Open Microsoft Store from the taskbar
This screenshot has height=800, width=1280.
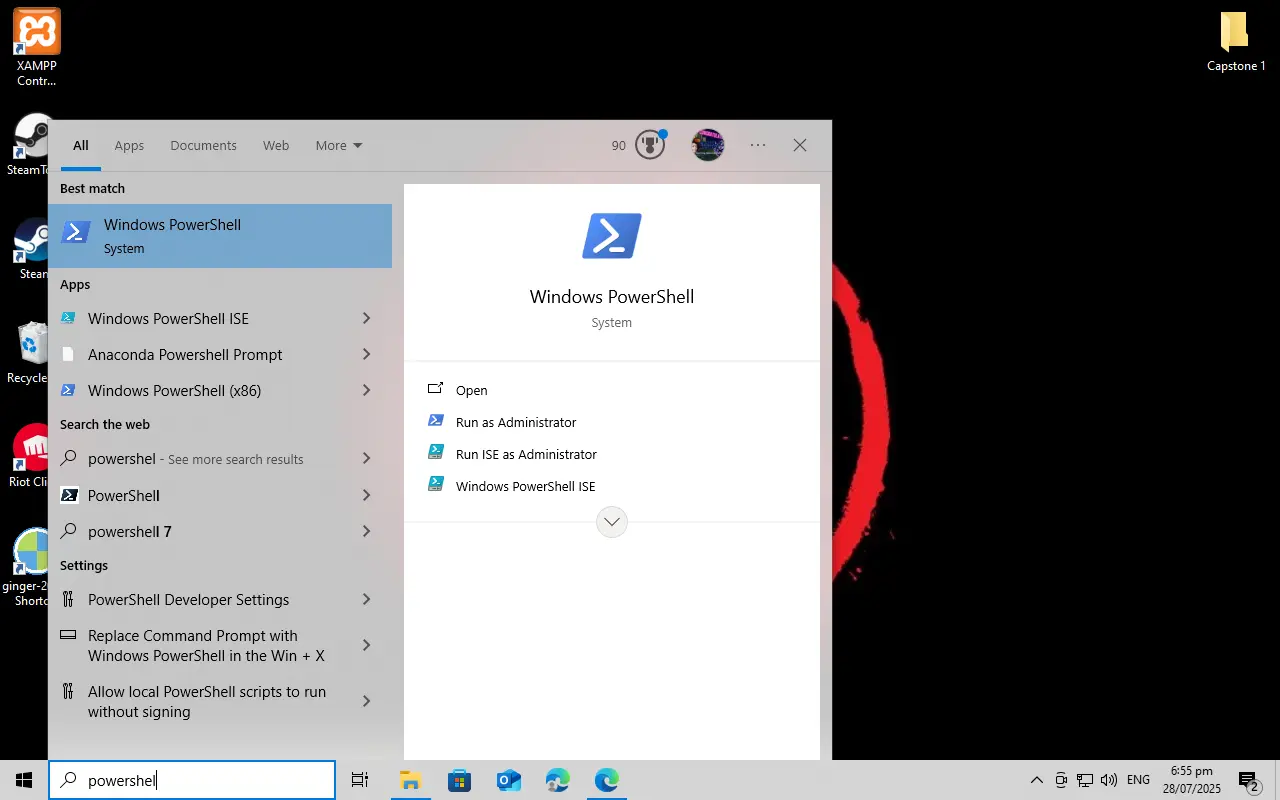click(x=459, y=780)
